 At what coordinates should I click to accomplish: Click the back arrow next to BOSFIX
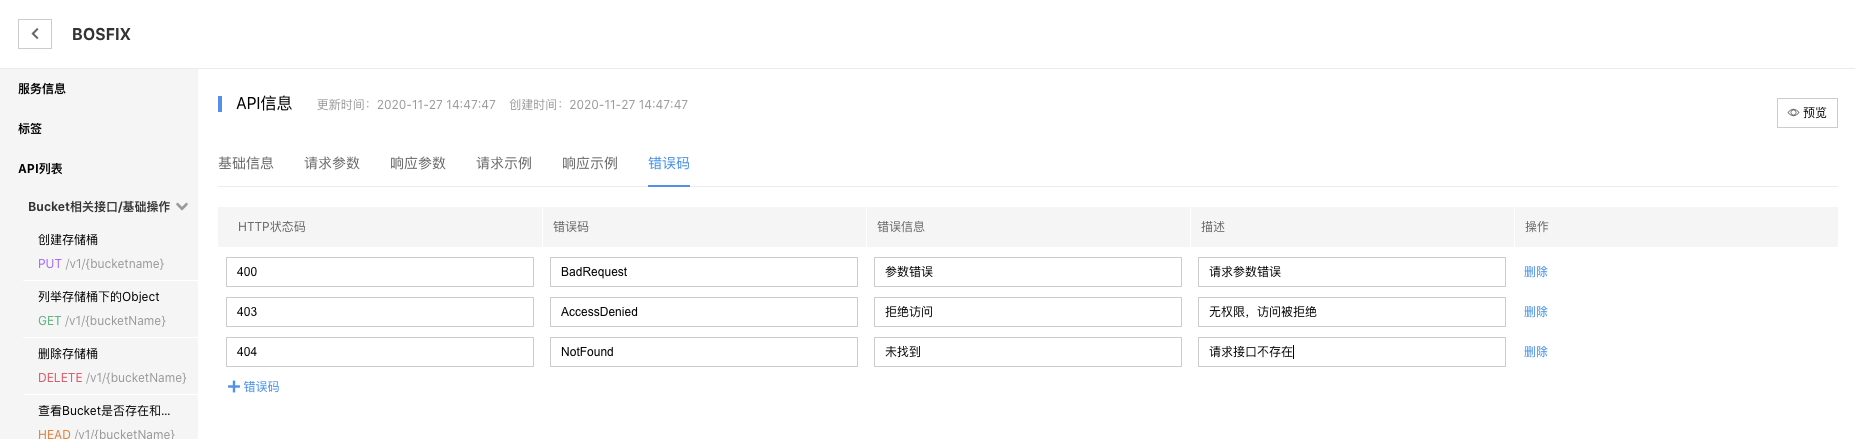(35, 34)
